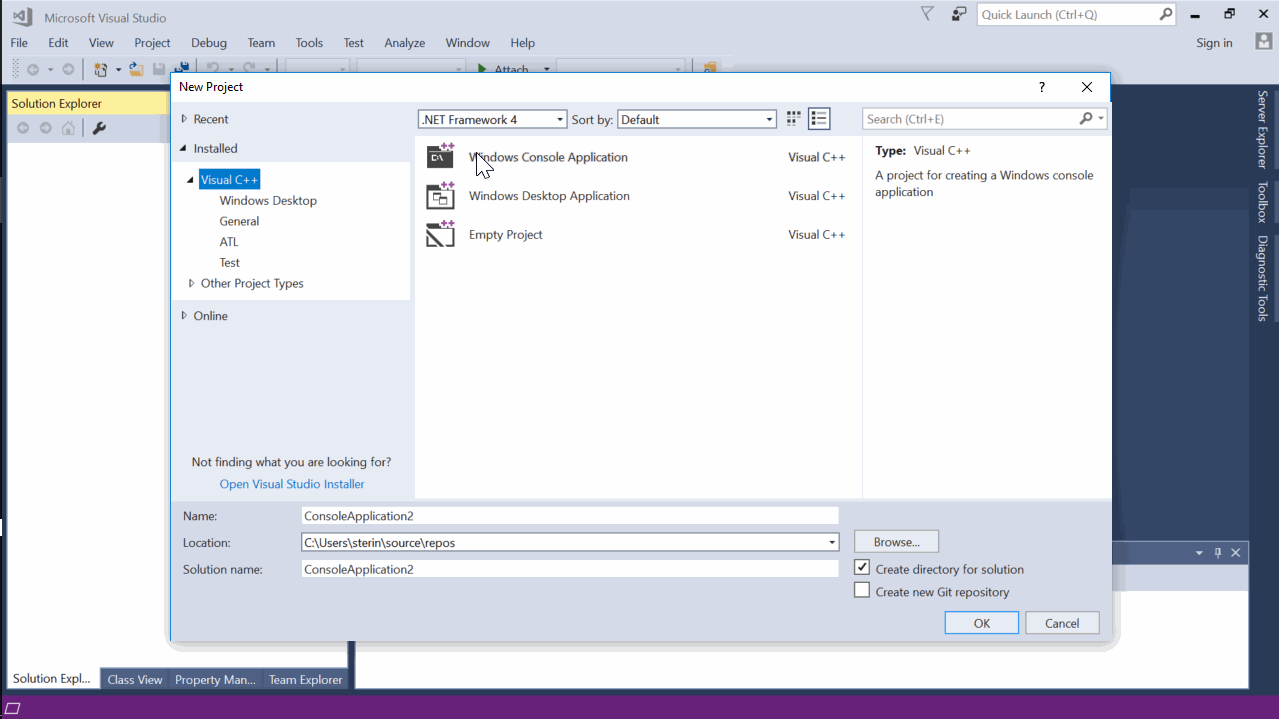Open the Edit menu
The width and height of the screenshot is (1279, 719).
[x=58, y=42]
